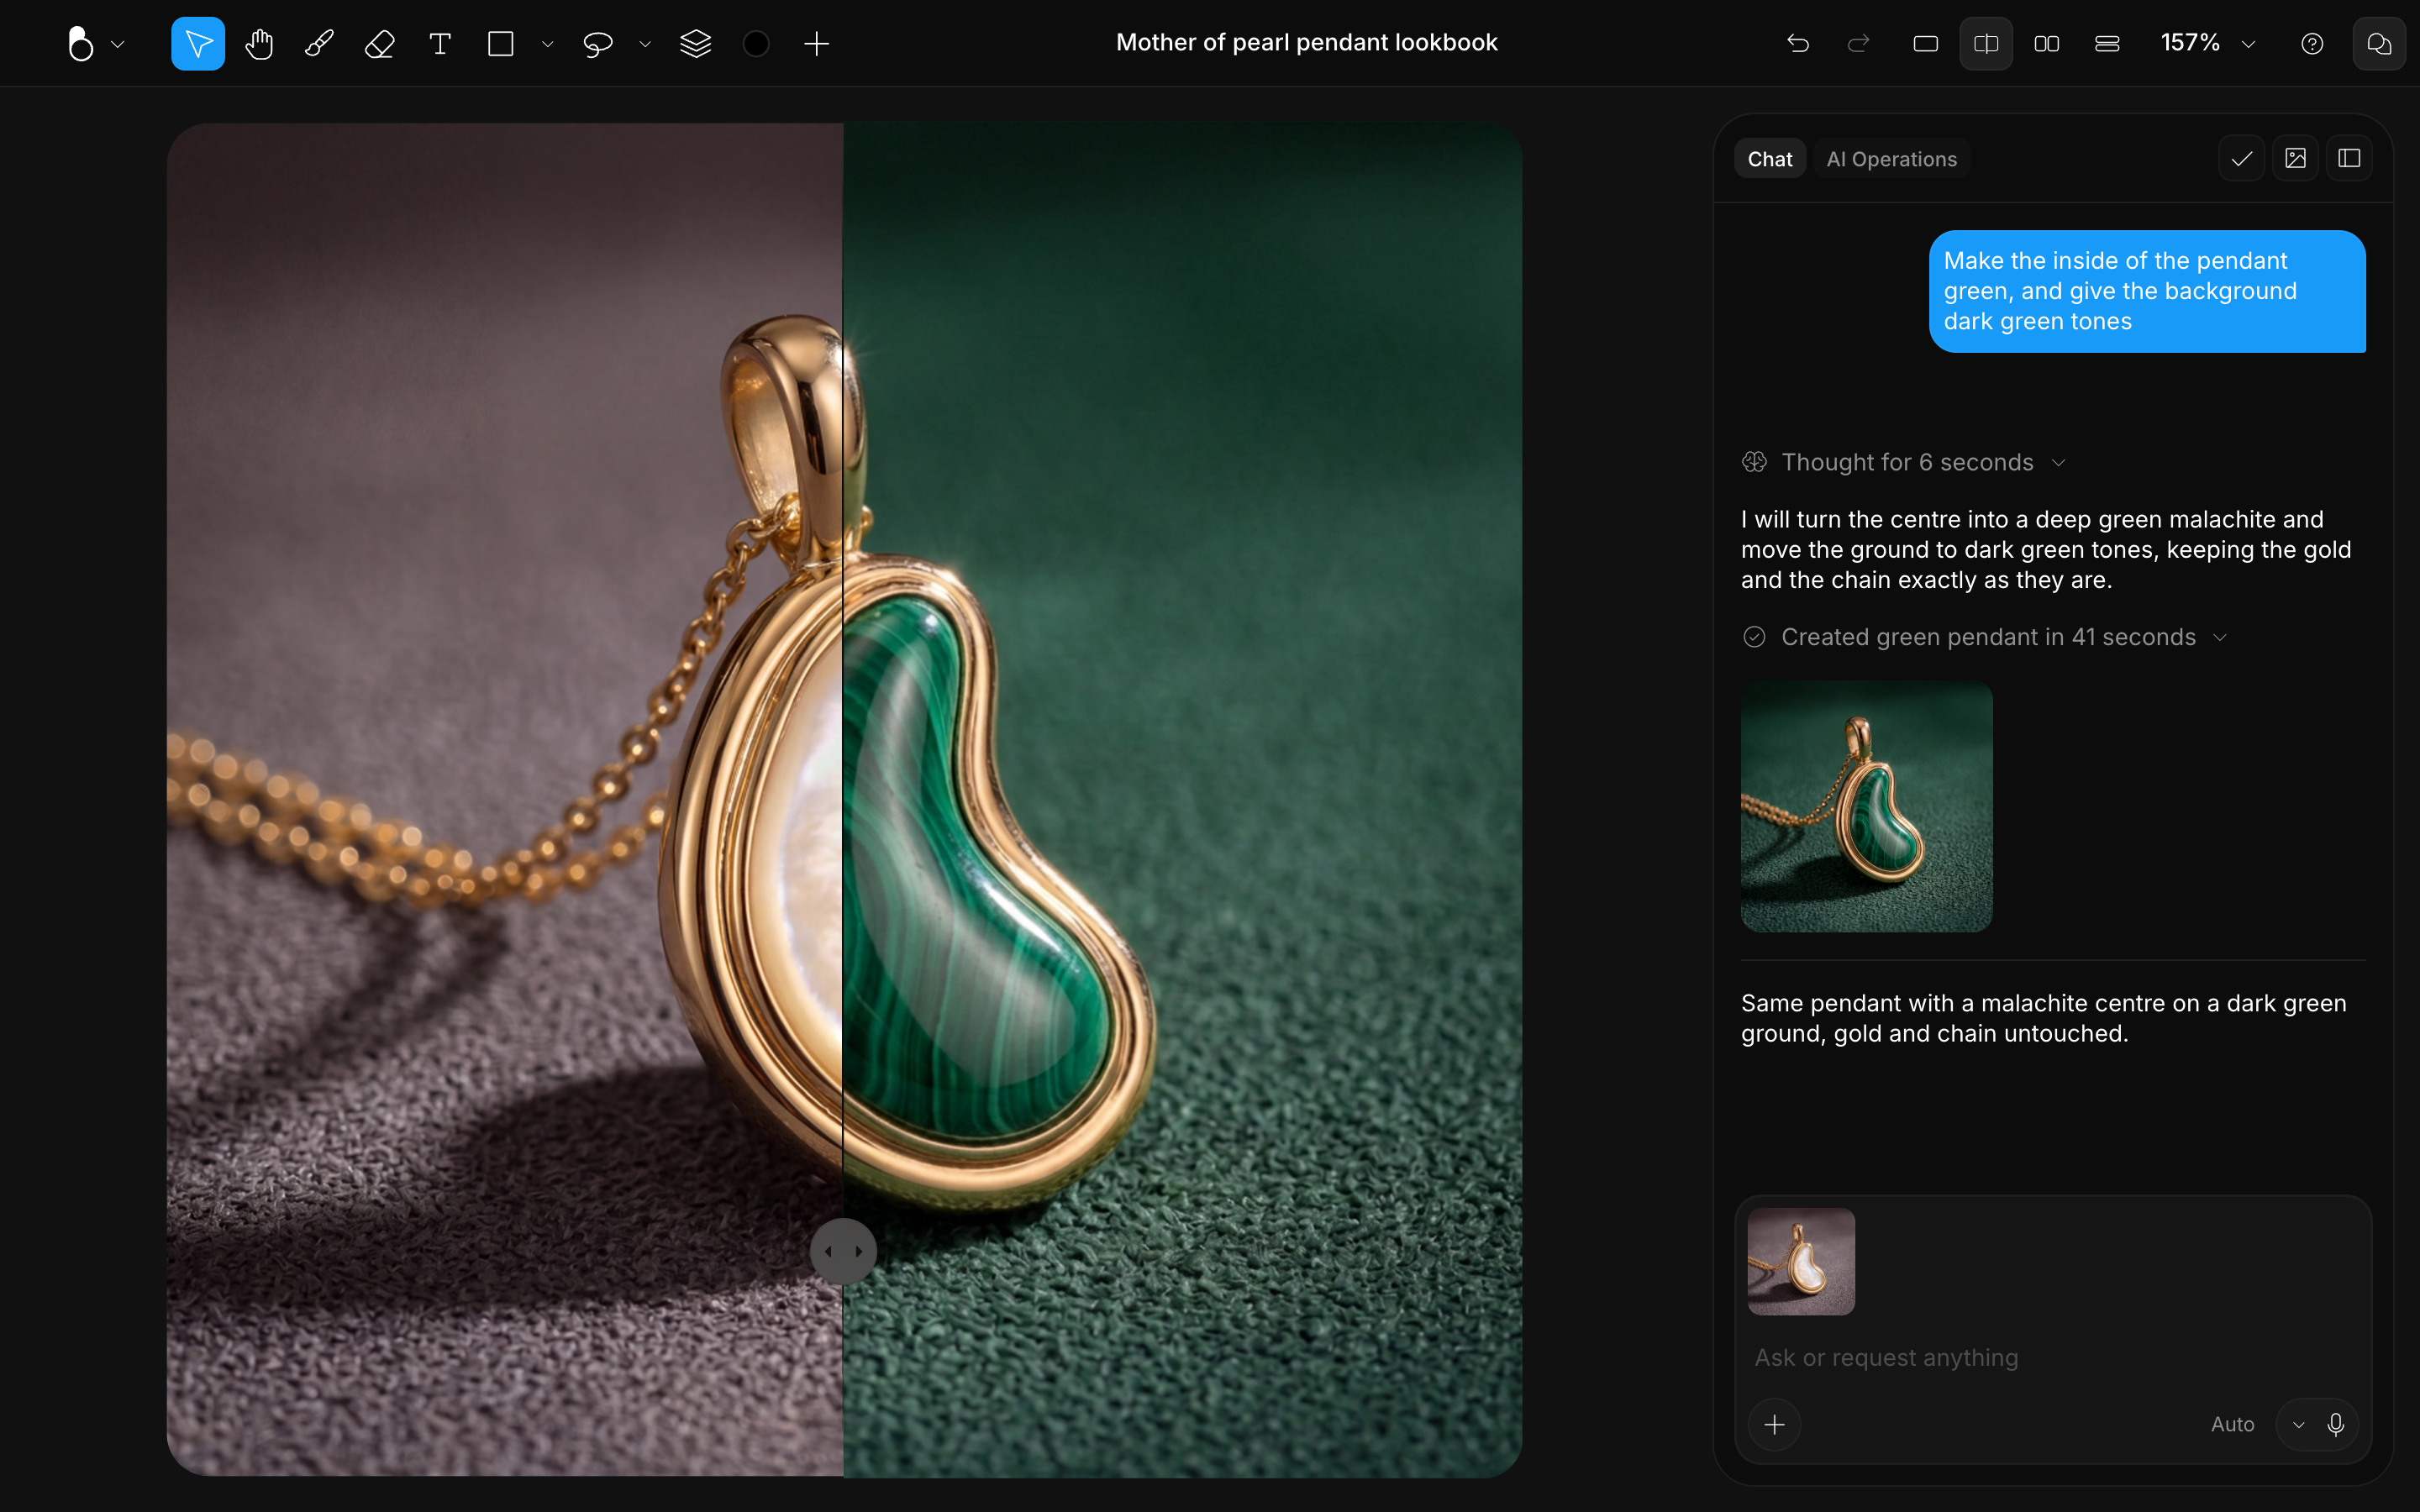Select the Lasso selection tool

pos(598,43)
